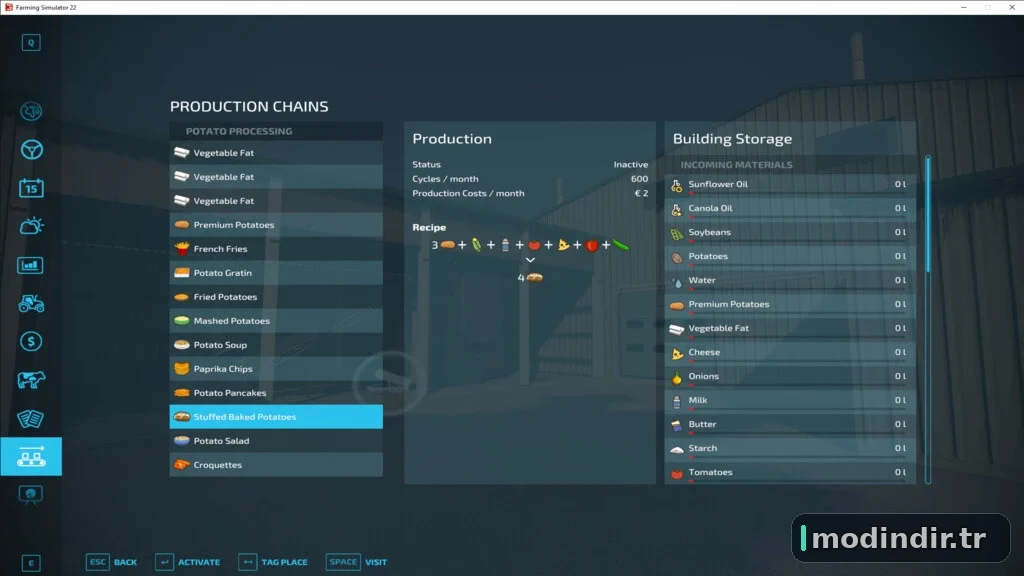The width and height of the screenshot is (1024, 576).
Task: Click the recipe output stuffed potato icon
Action: pyautogui.click(x=535, y=278)
